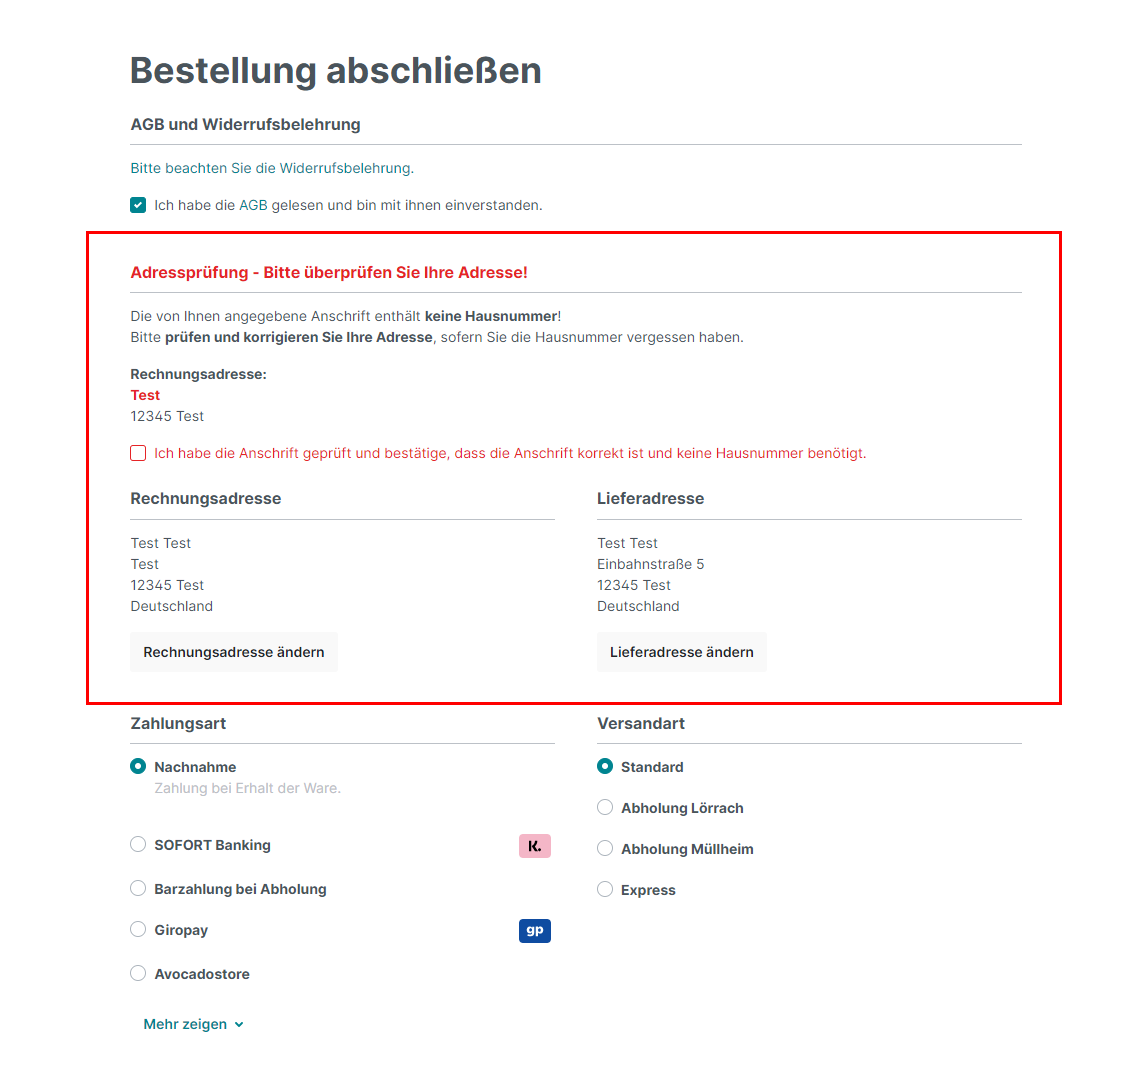Image resolution: width=1146 pixels, height=1075 pixels.
Task: Click the chevron next to Mehr zeigen
Action: point(239,1025)
